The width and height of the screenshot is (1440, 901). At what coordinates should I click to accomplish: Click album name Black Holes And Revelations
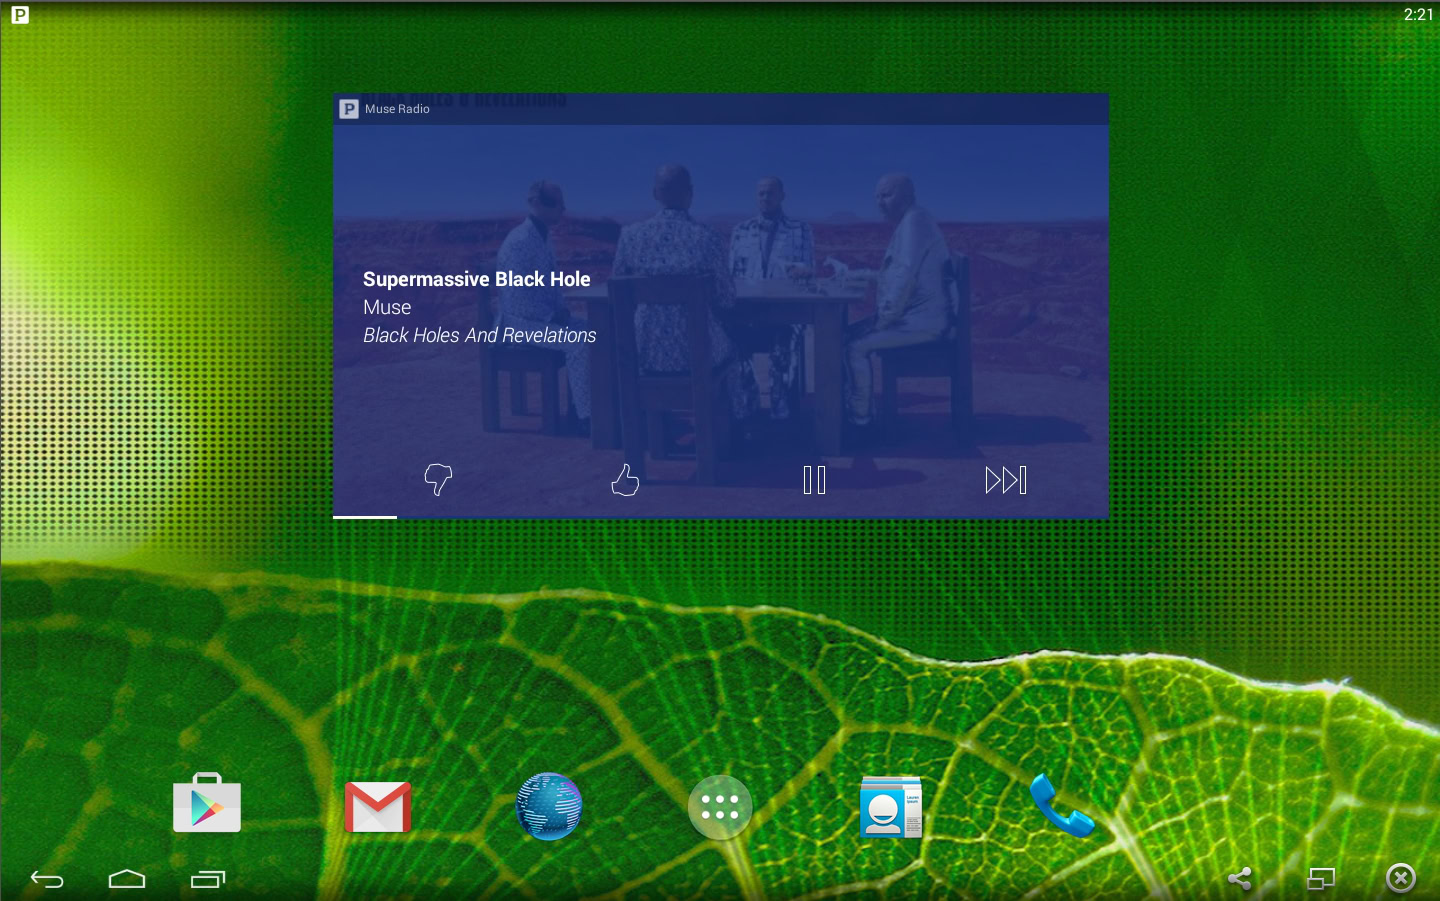point(479,335)
